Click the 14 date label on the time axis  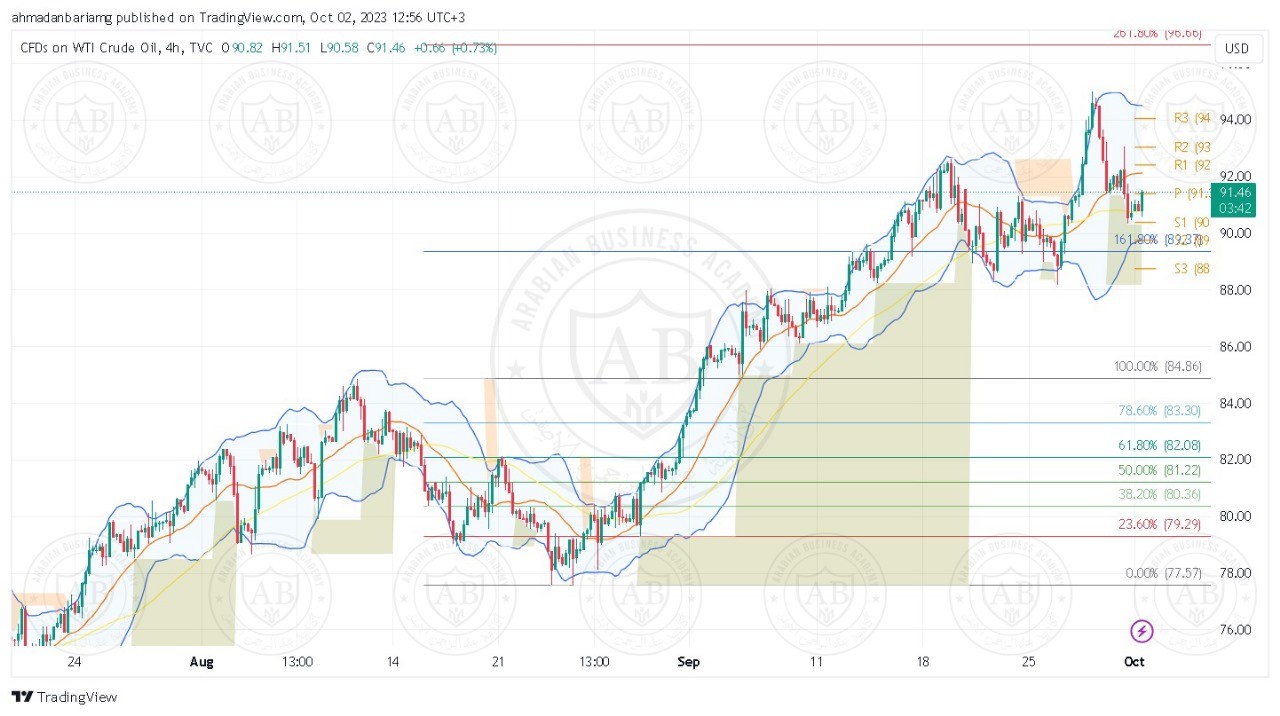point(393,662)
